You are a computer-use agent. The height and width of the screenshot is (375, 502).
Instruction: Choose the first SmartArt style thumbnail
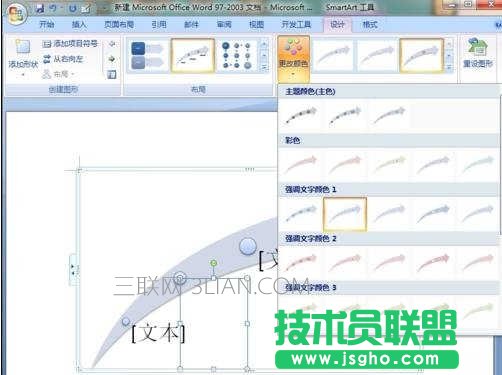coord(333,55)
